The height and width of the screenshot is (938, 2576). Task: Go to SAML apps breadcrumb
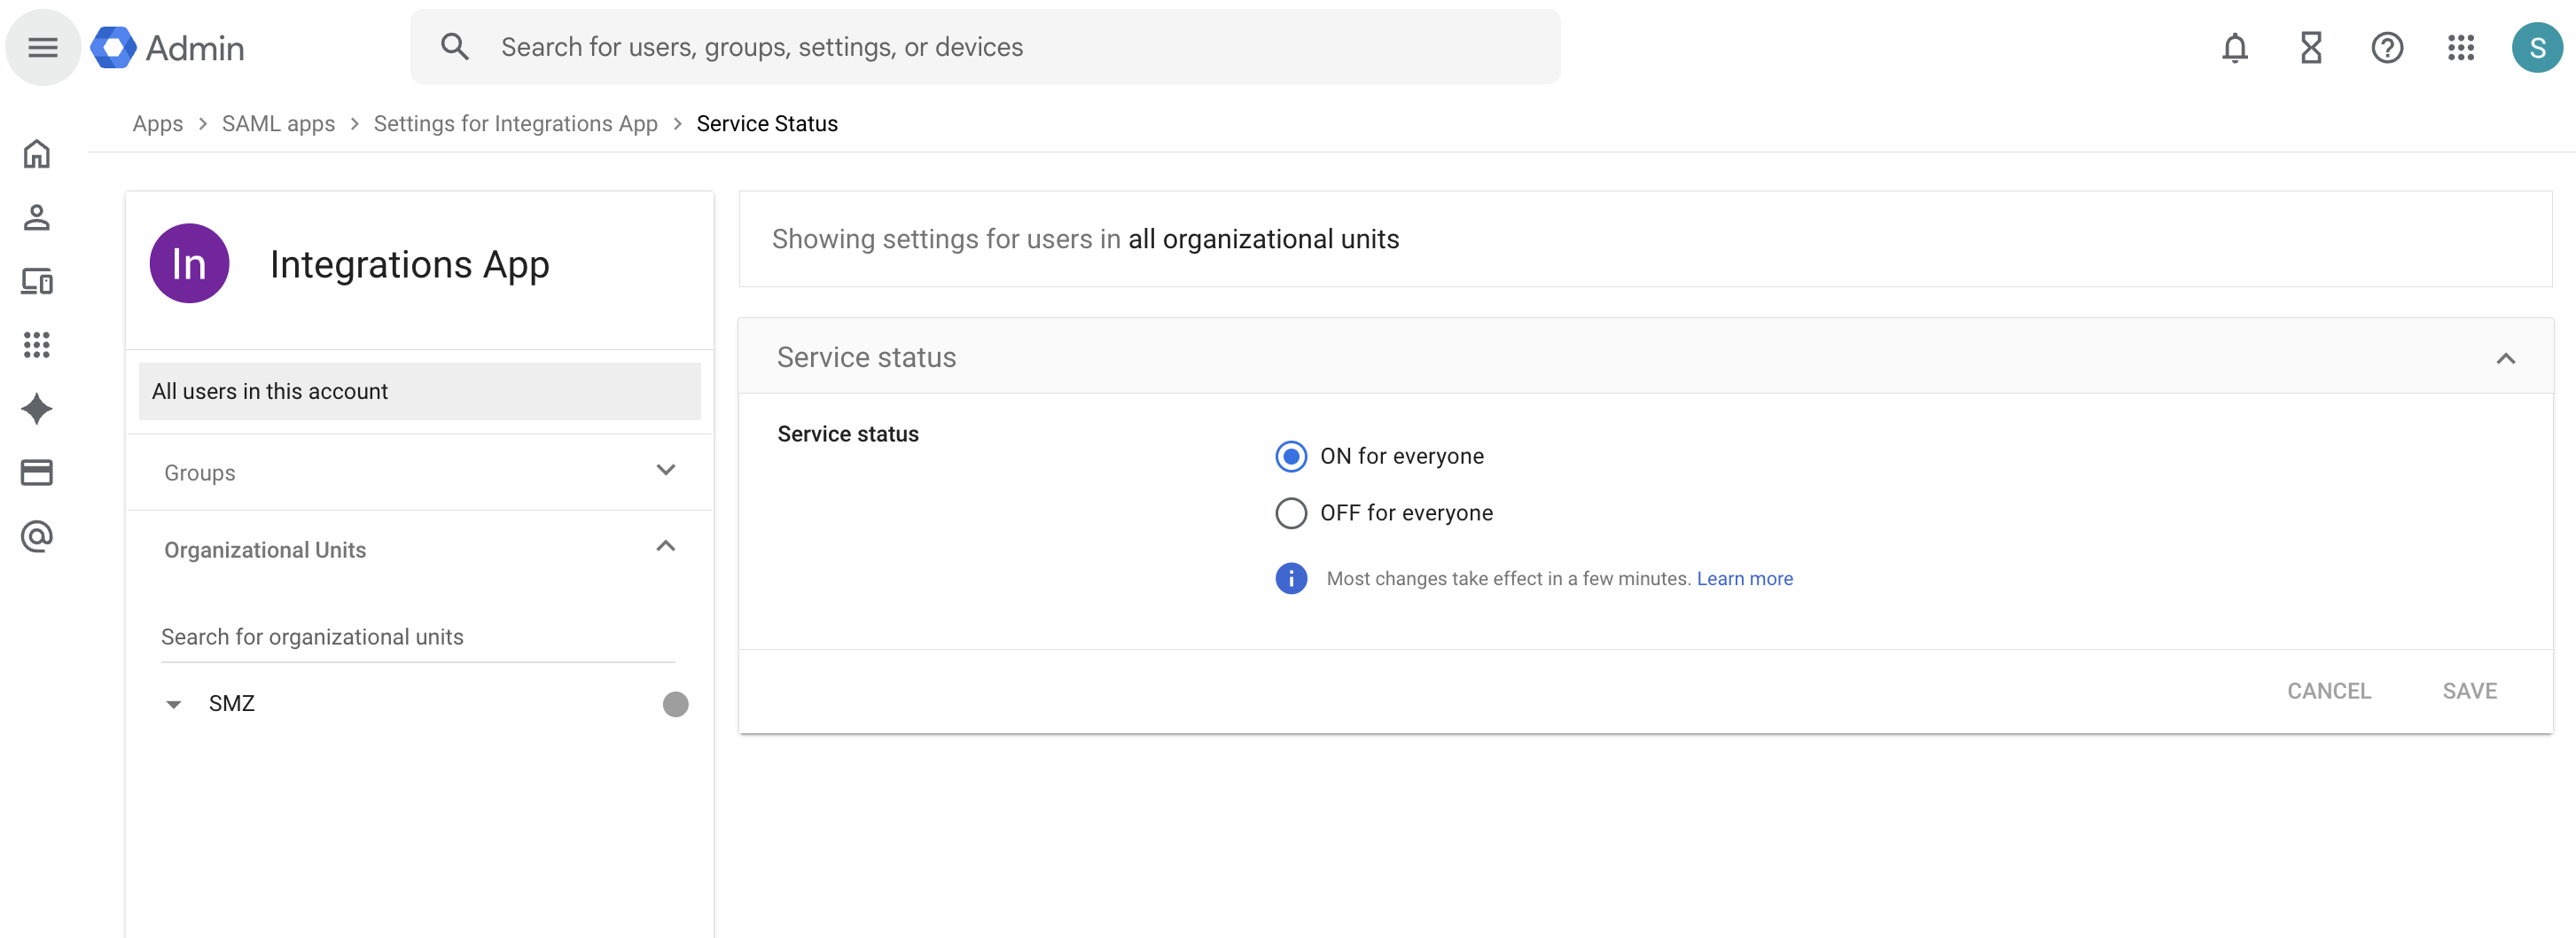[278, 124]
